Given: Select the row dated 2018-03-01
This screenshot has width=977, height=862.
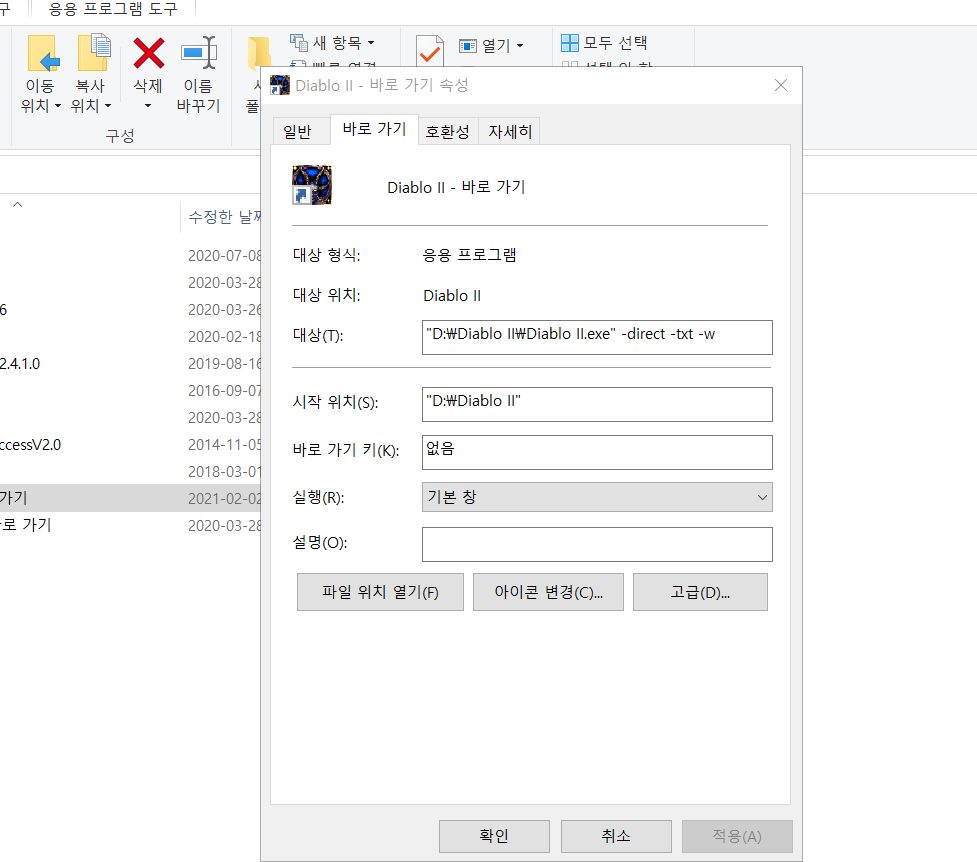Looking at the screenshot, I should 130,472.
